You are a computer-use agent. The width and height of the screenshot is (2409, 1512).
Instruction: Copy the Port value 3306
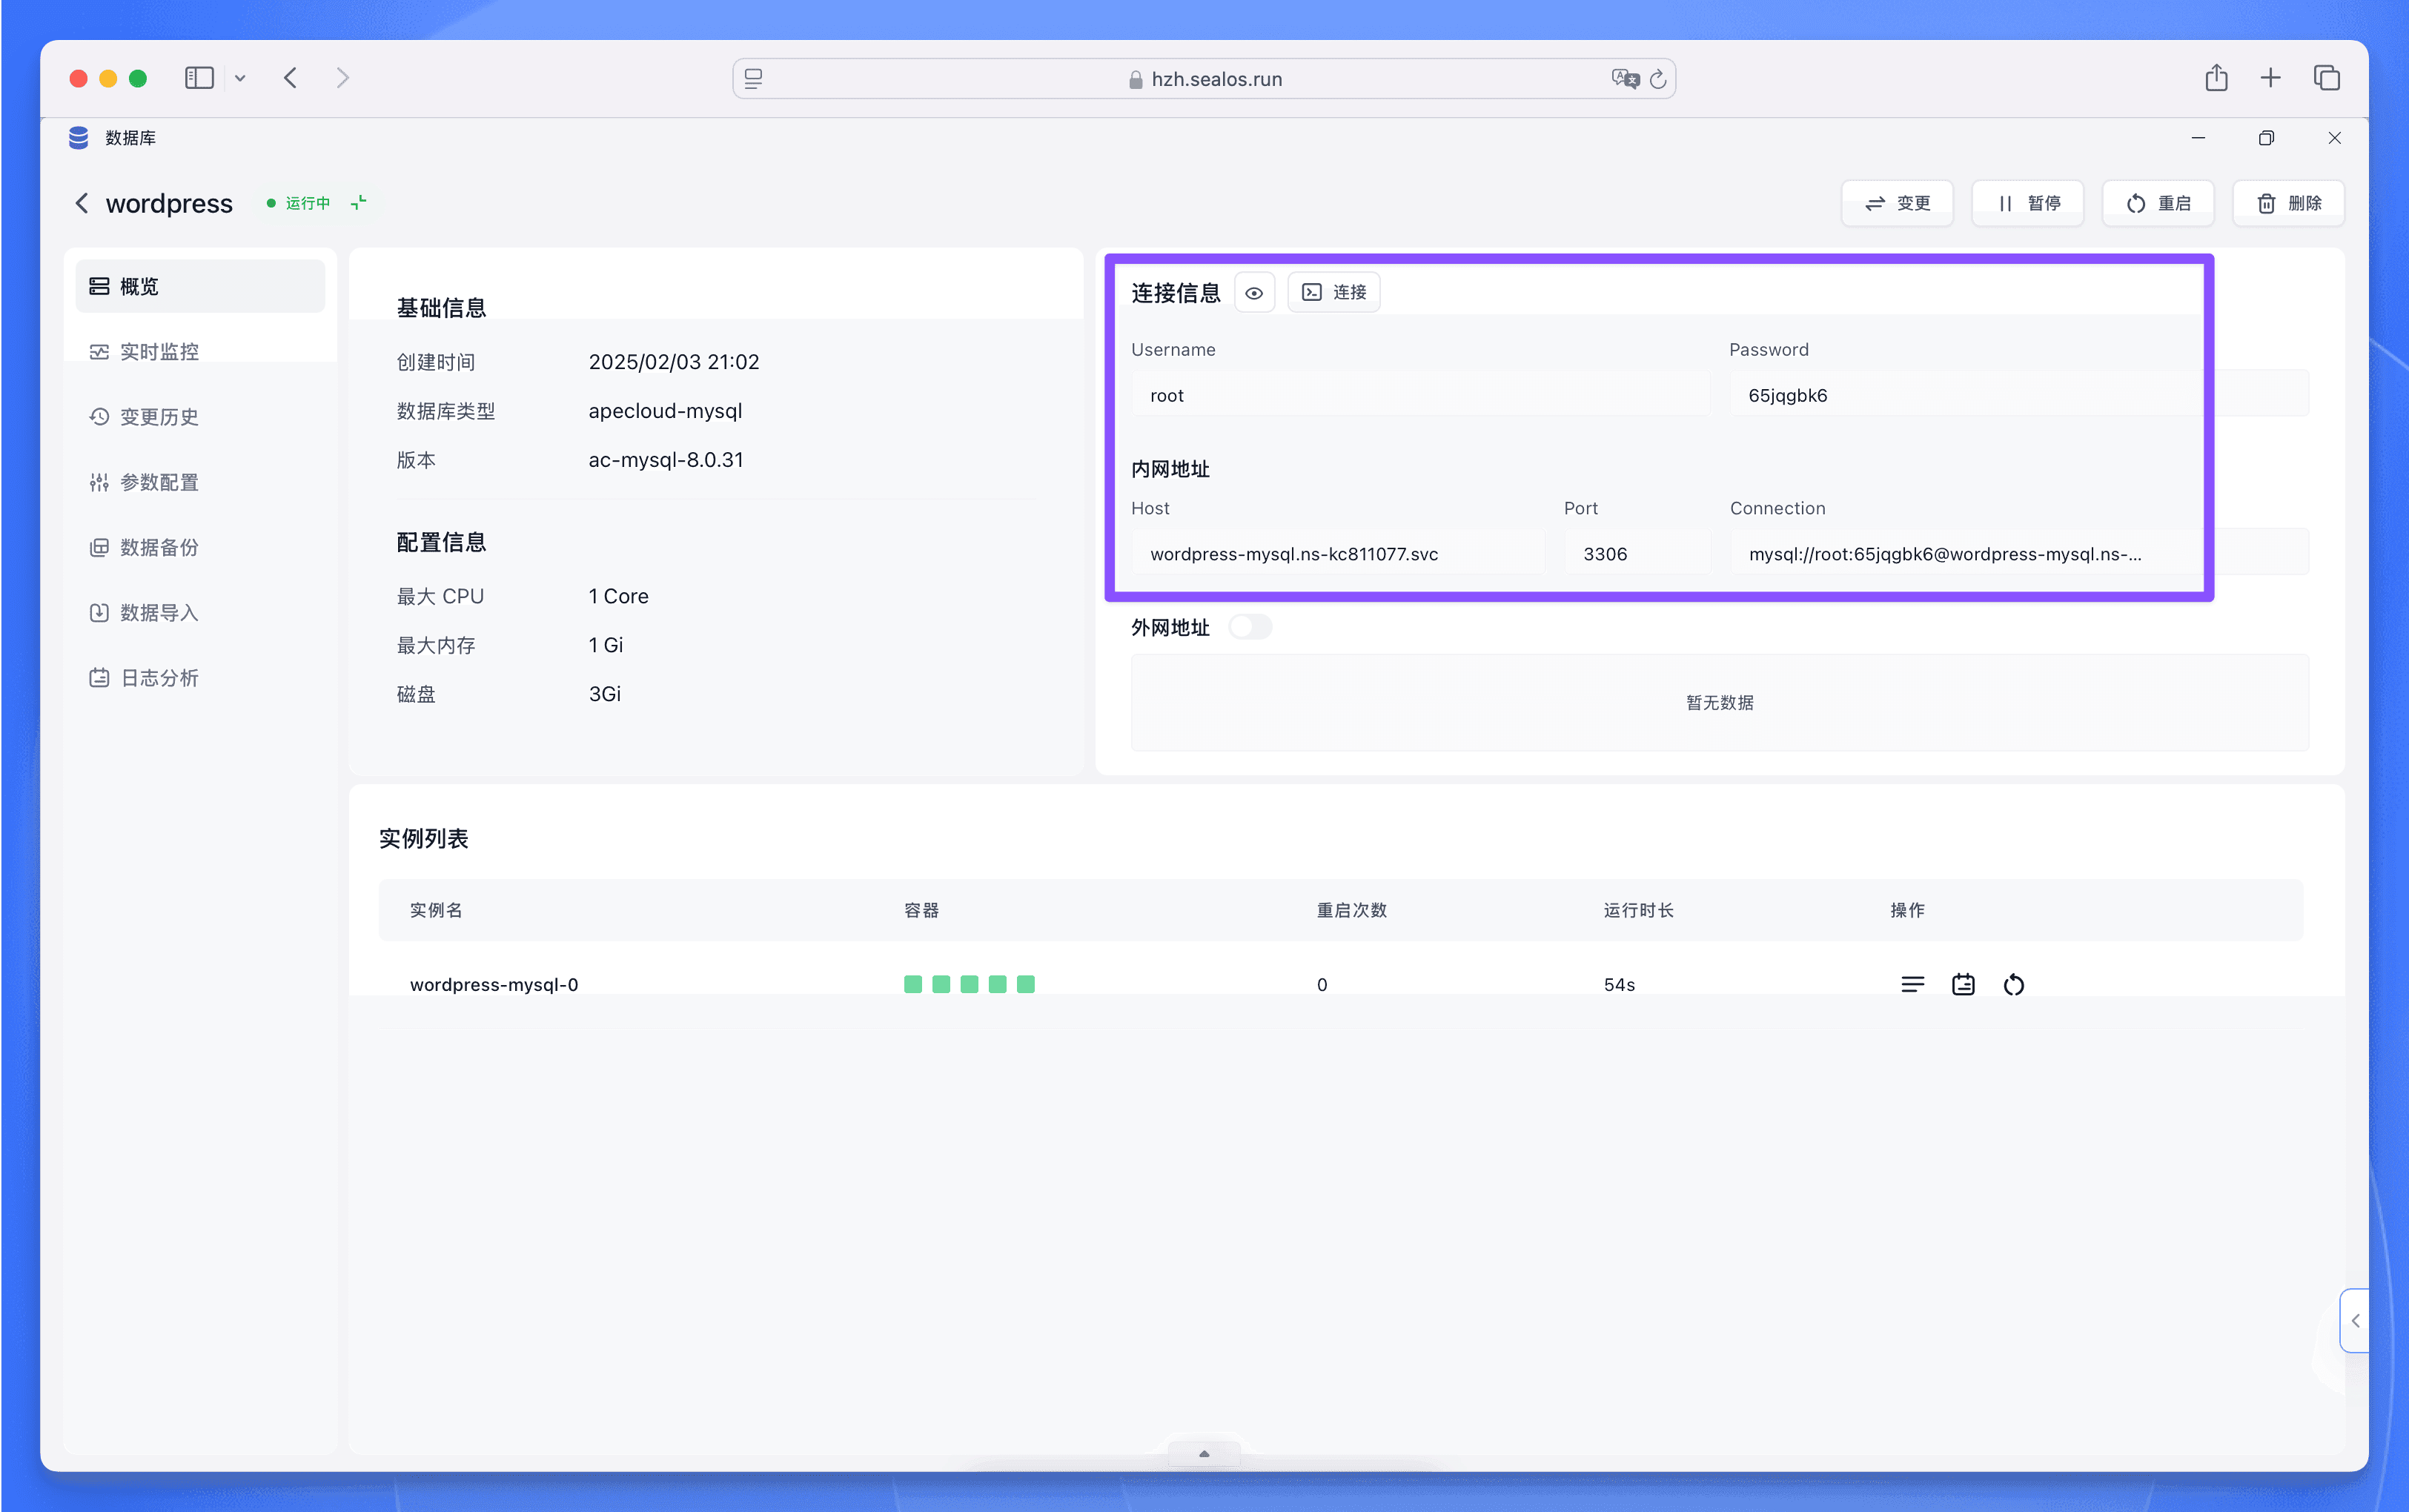pyautogui.click(x=1637, y=554)
